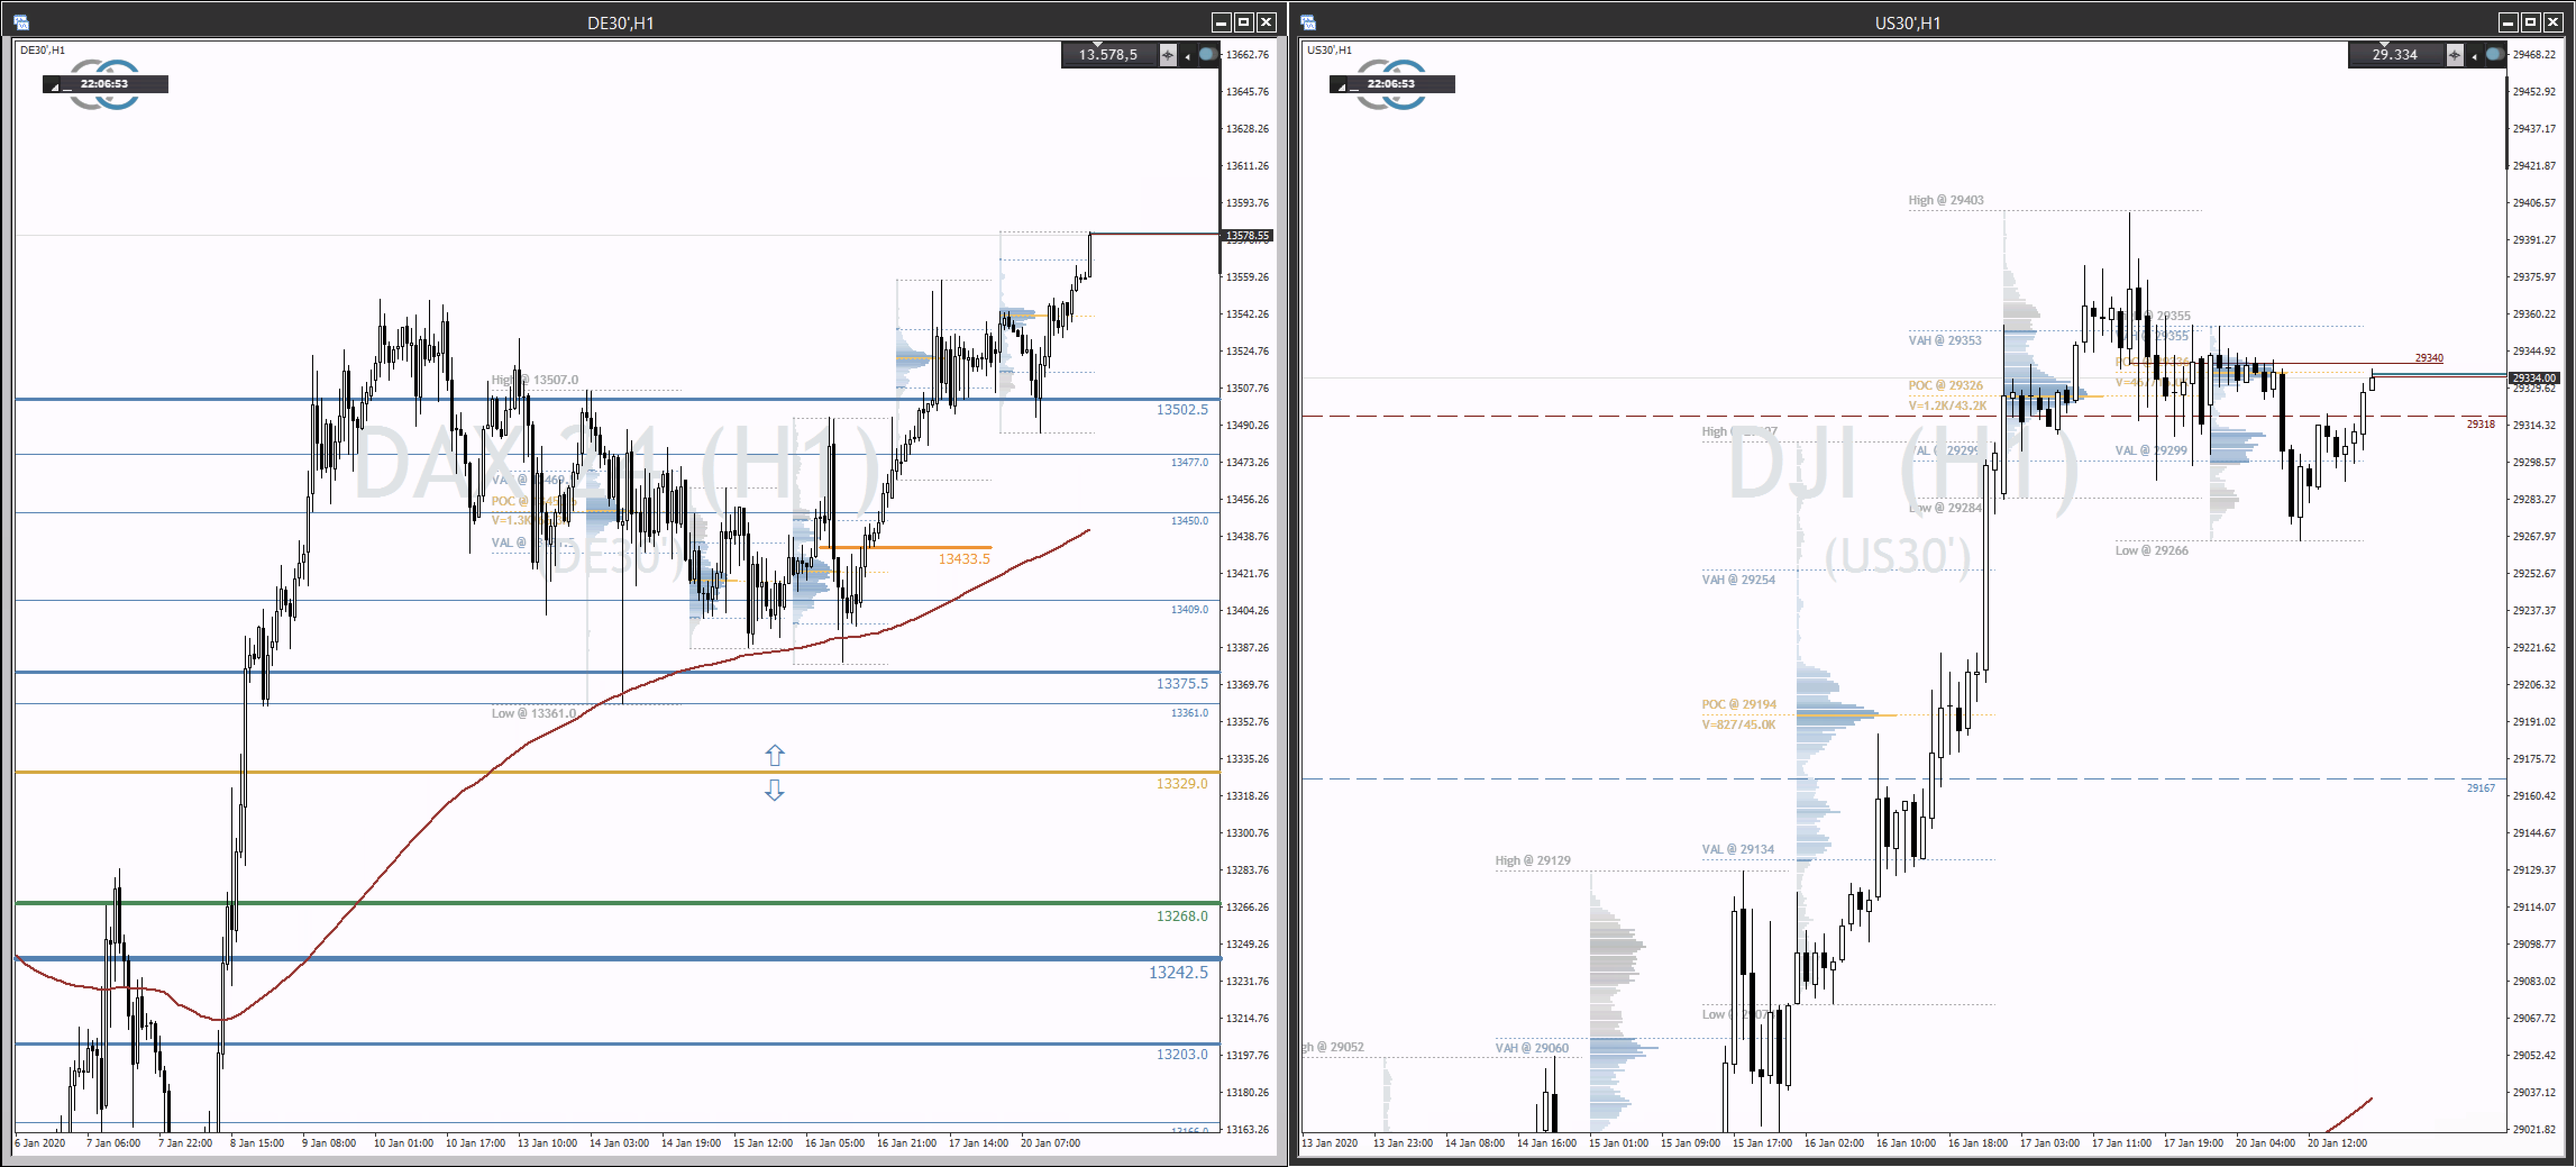
Task: Close the US30,H1 chart window
Action: tap(2553, 22)
